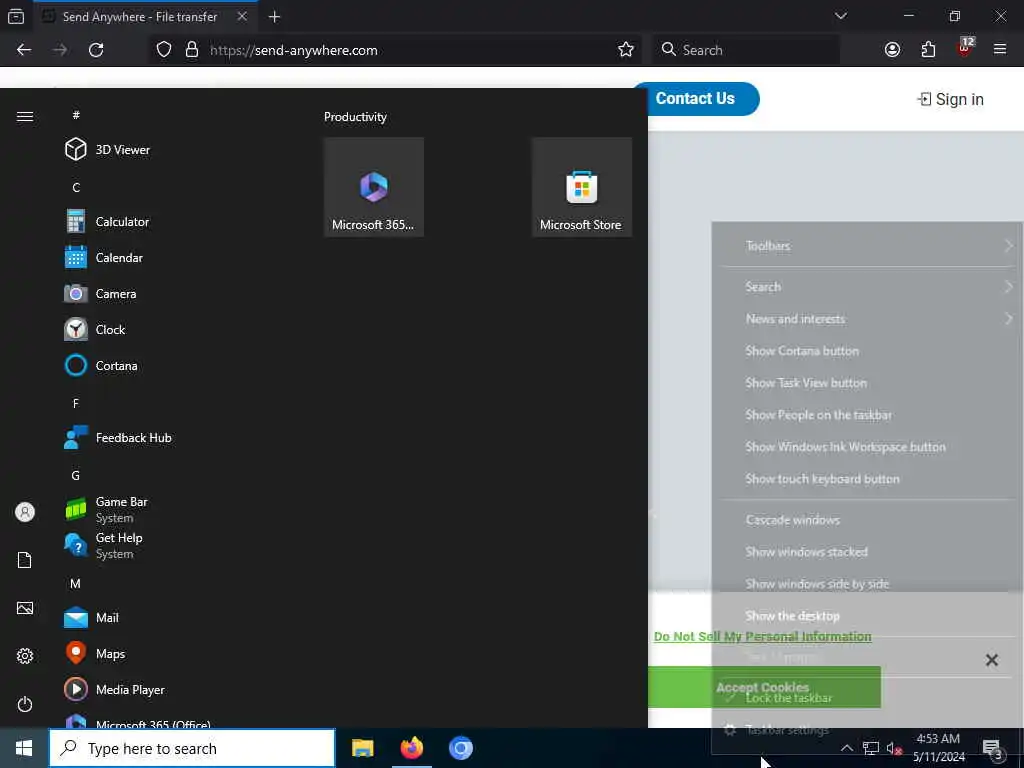Click the Windows Start button
1024x768 pixels.
pos(24,748)
